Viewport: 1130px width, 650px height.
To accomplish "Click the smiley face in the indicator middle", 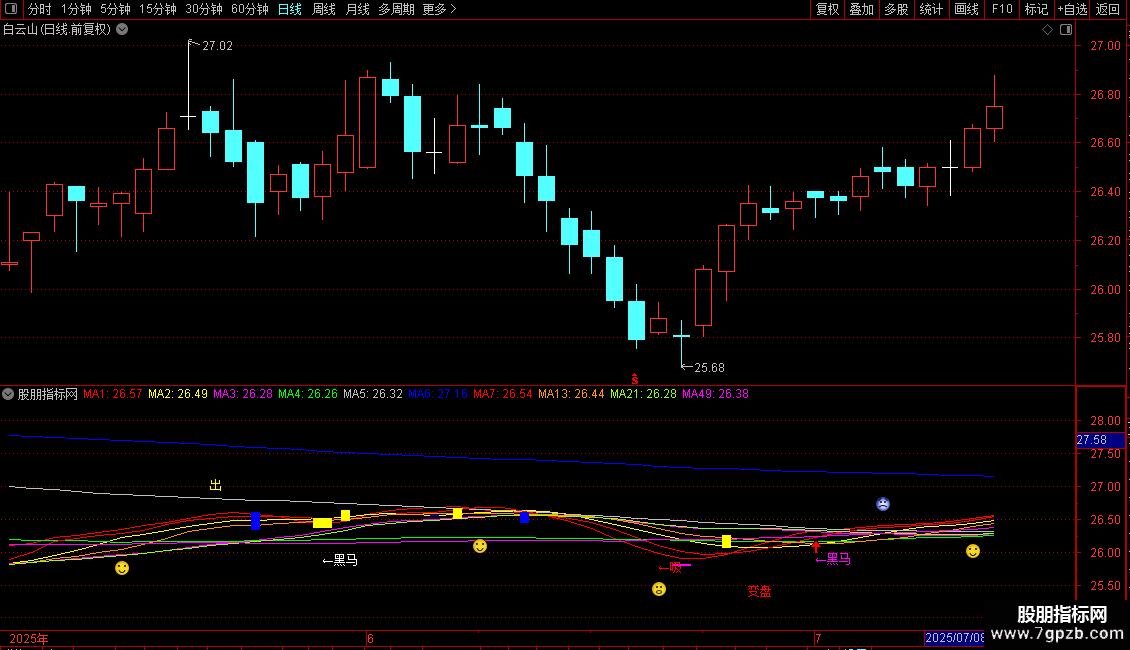I will pyautogui.click(x=480, y=546).
